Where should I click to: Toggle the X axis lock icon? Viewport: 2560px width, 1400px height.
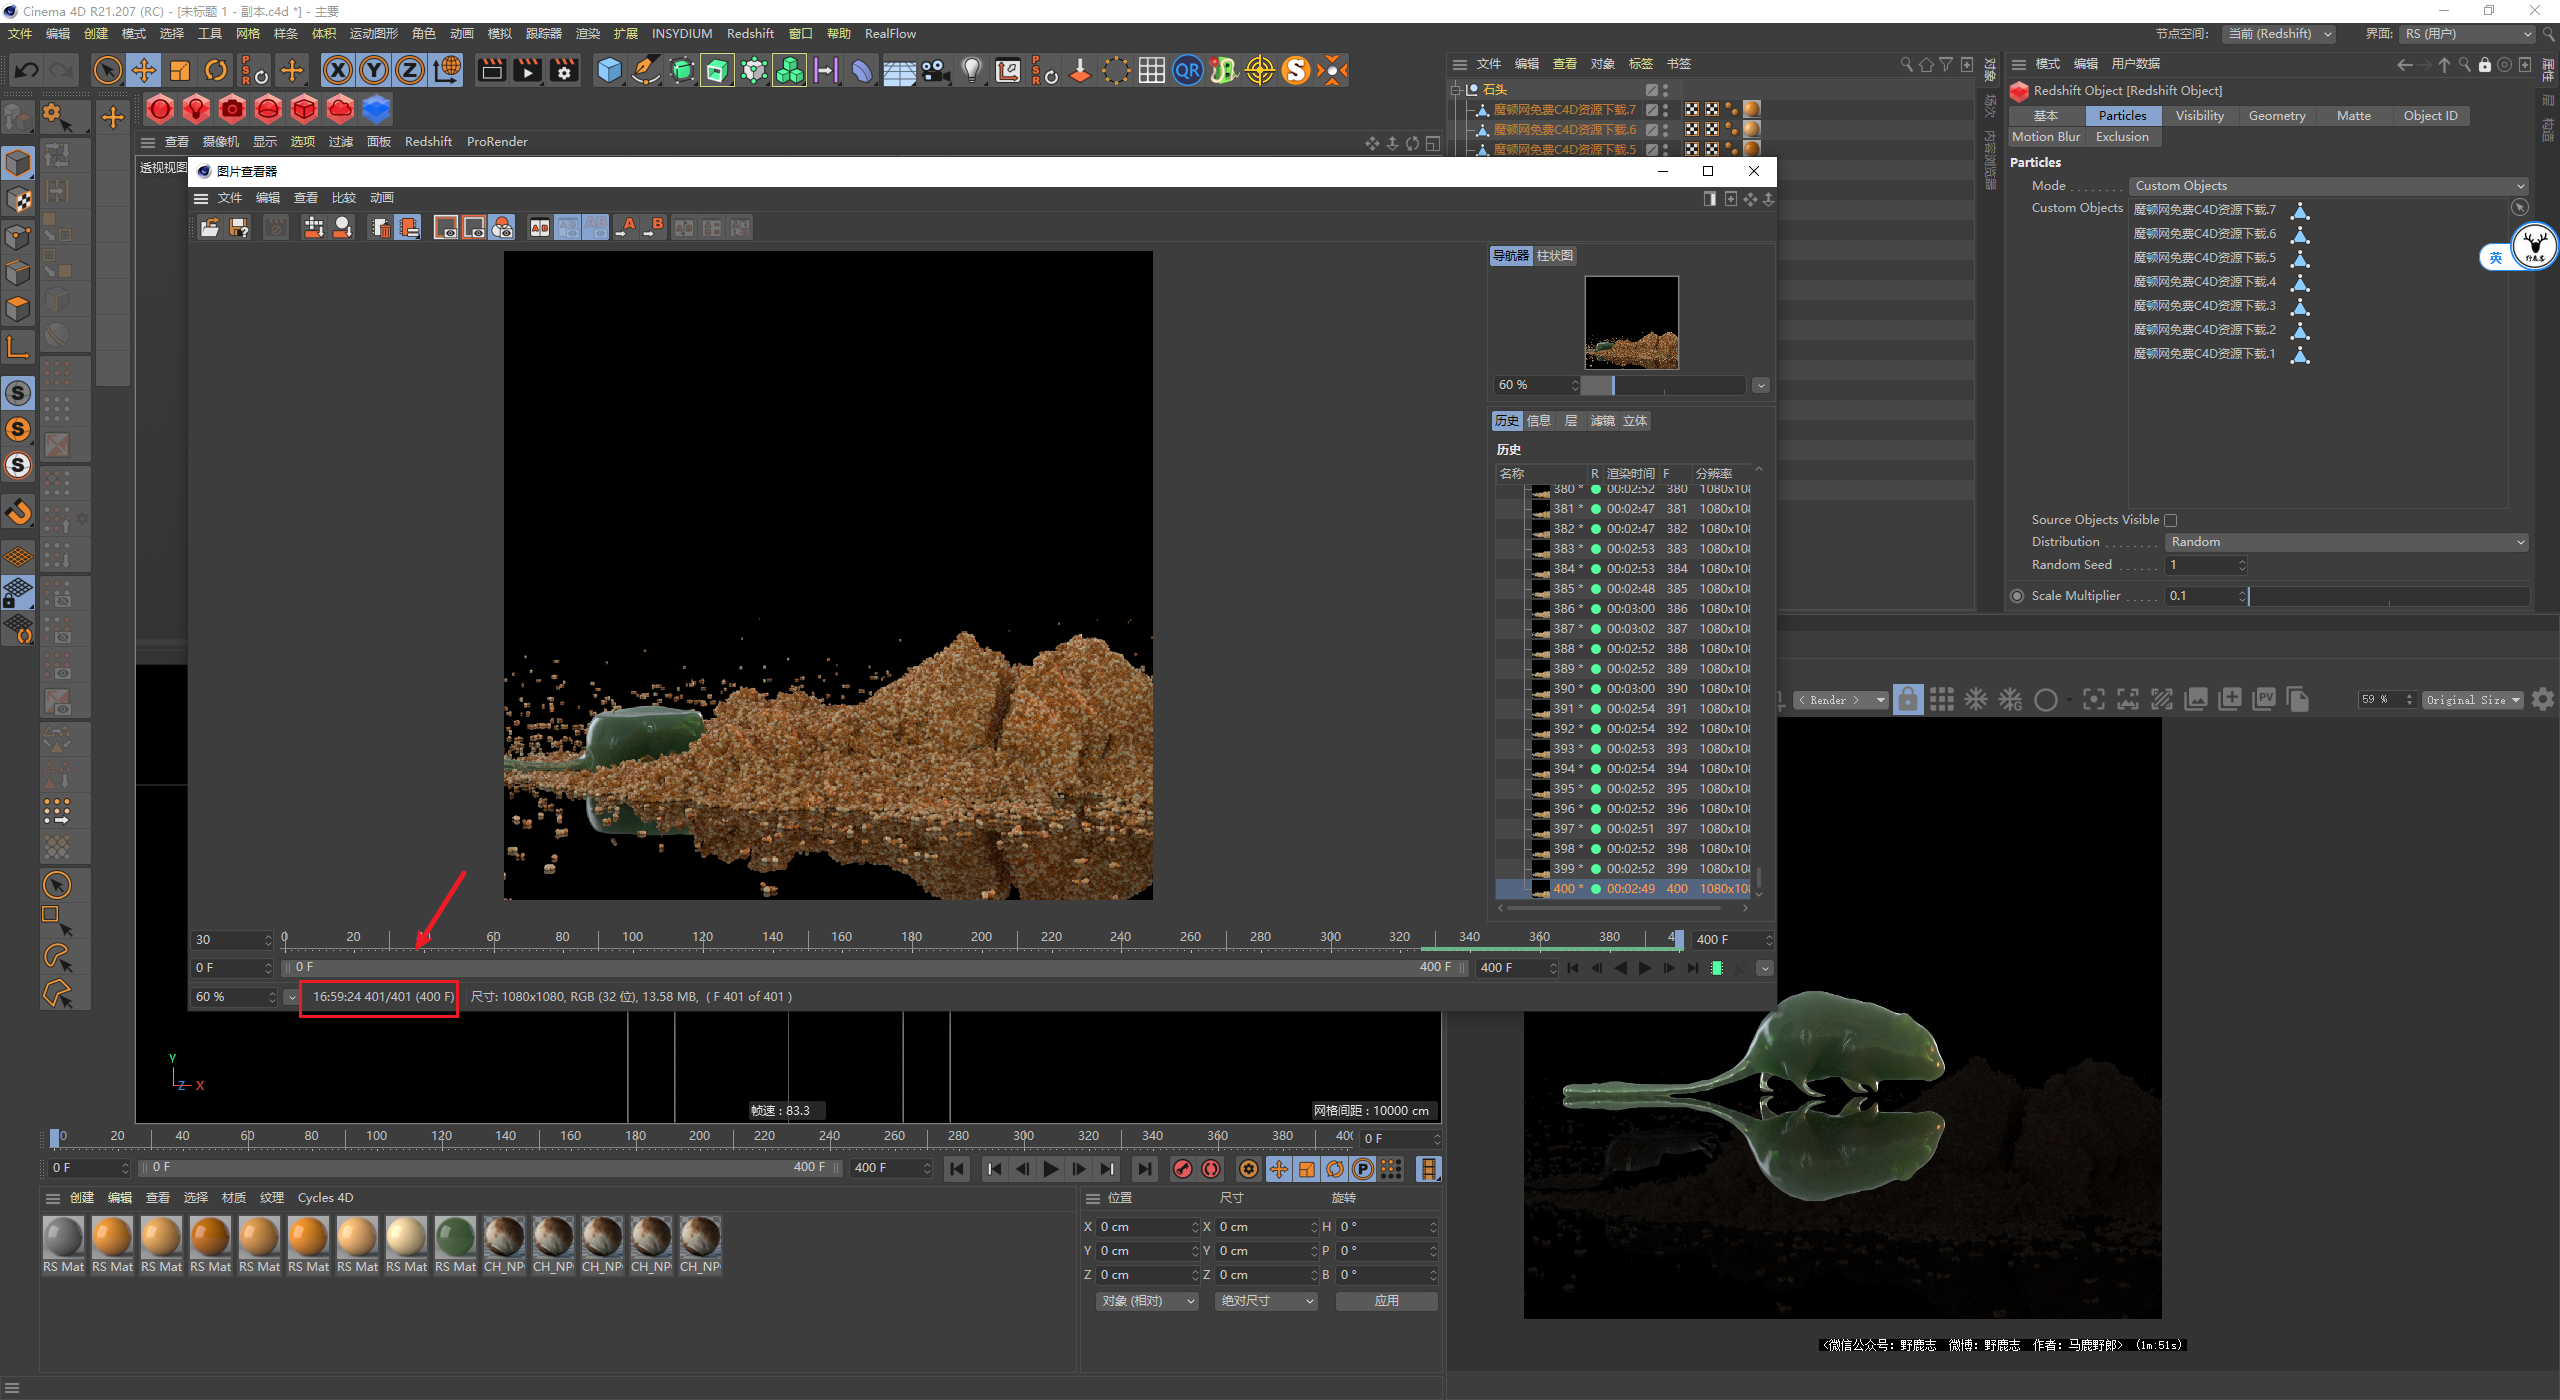coord(338,70)
